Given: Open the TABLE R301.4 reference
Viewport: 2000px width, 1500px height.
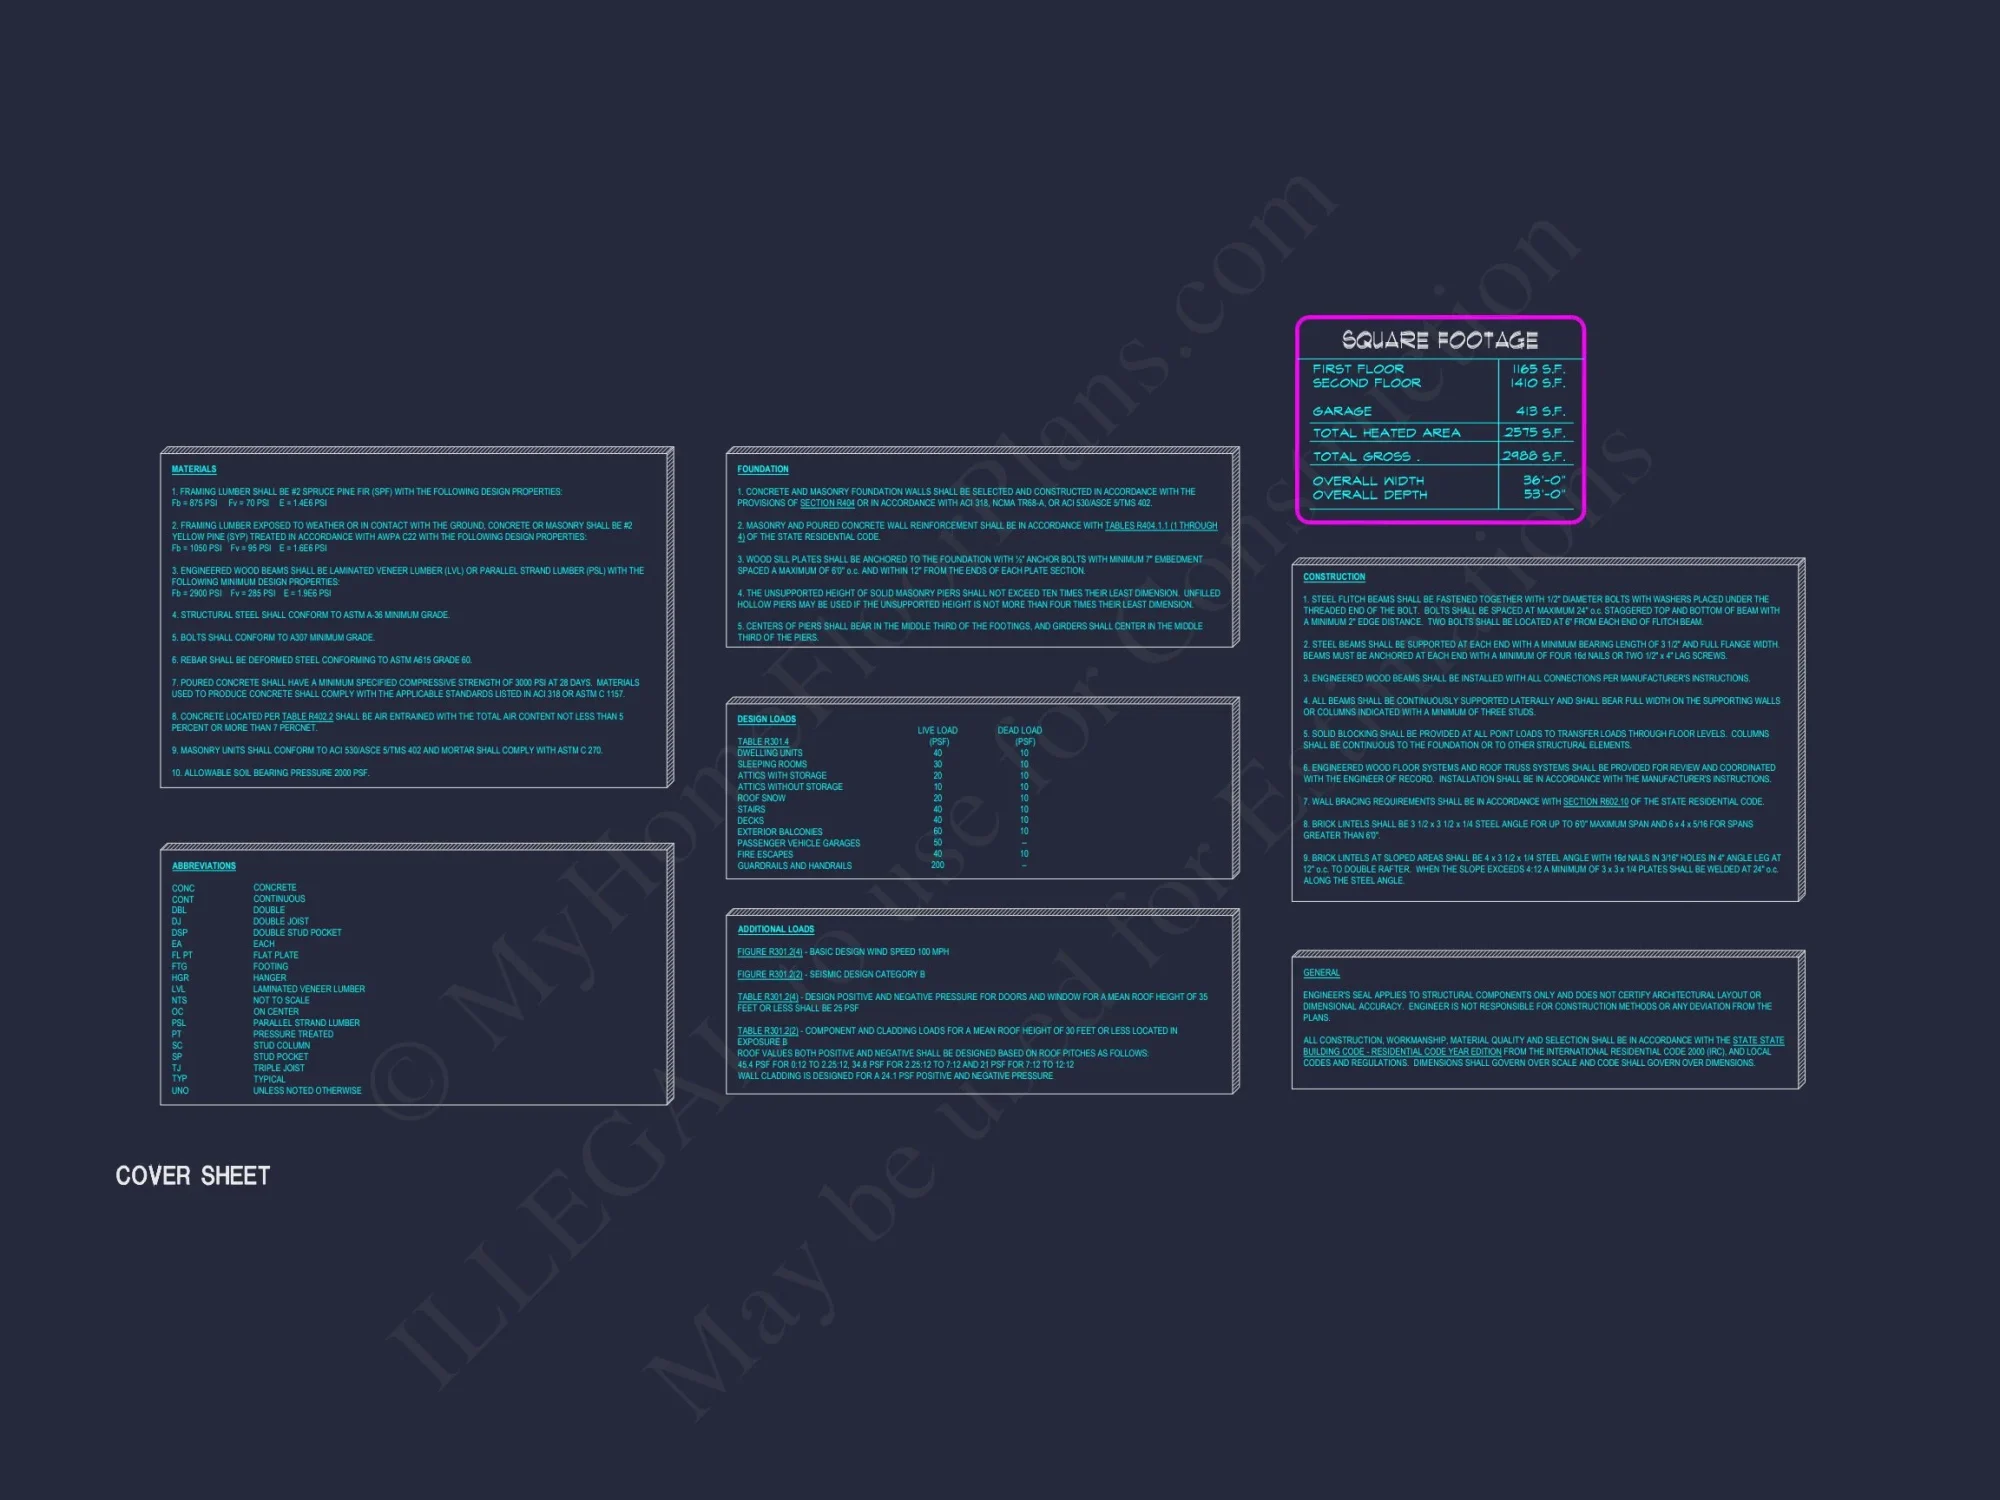Looking at the screenshot, I should tap(762, 742).
